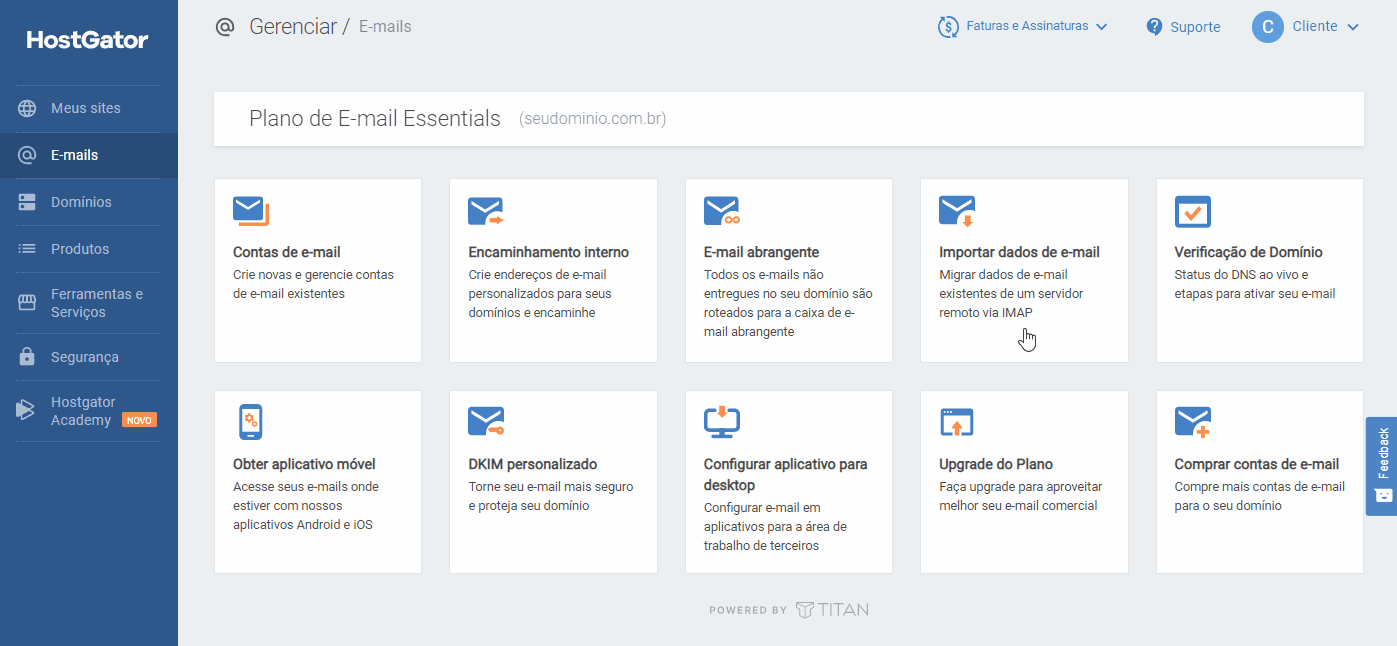The height and width of the screenshot is (646, 1397).
Task: Click the HostGator logo
Action: (x=88, y=40)
